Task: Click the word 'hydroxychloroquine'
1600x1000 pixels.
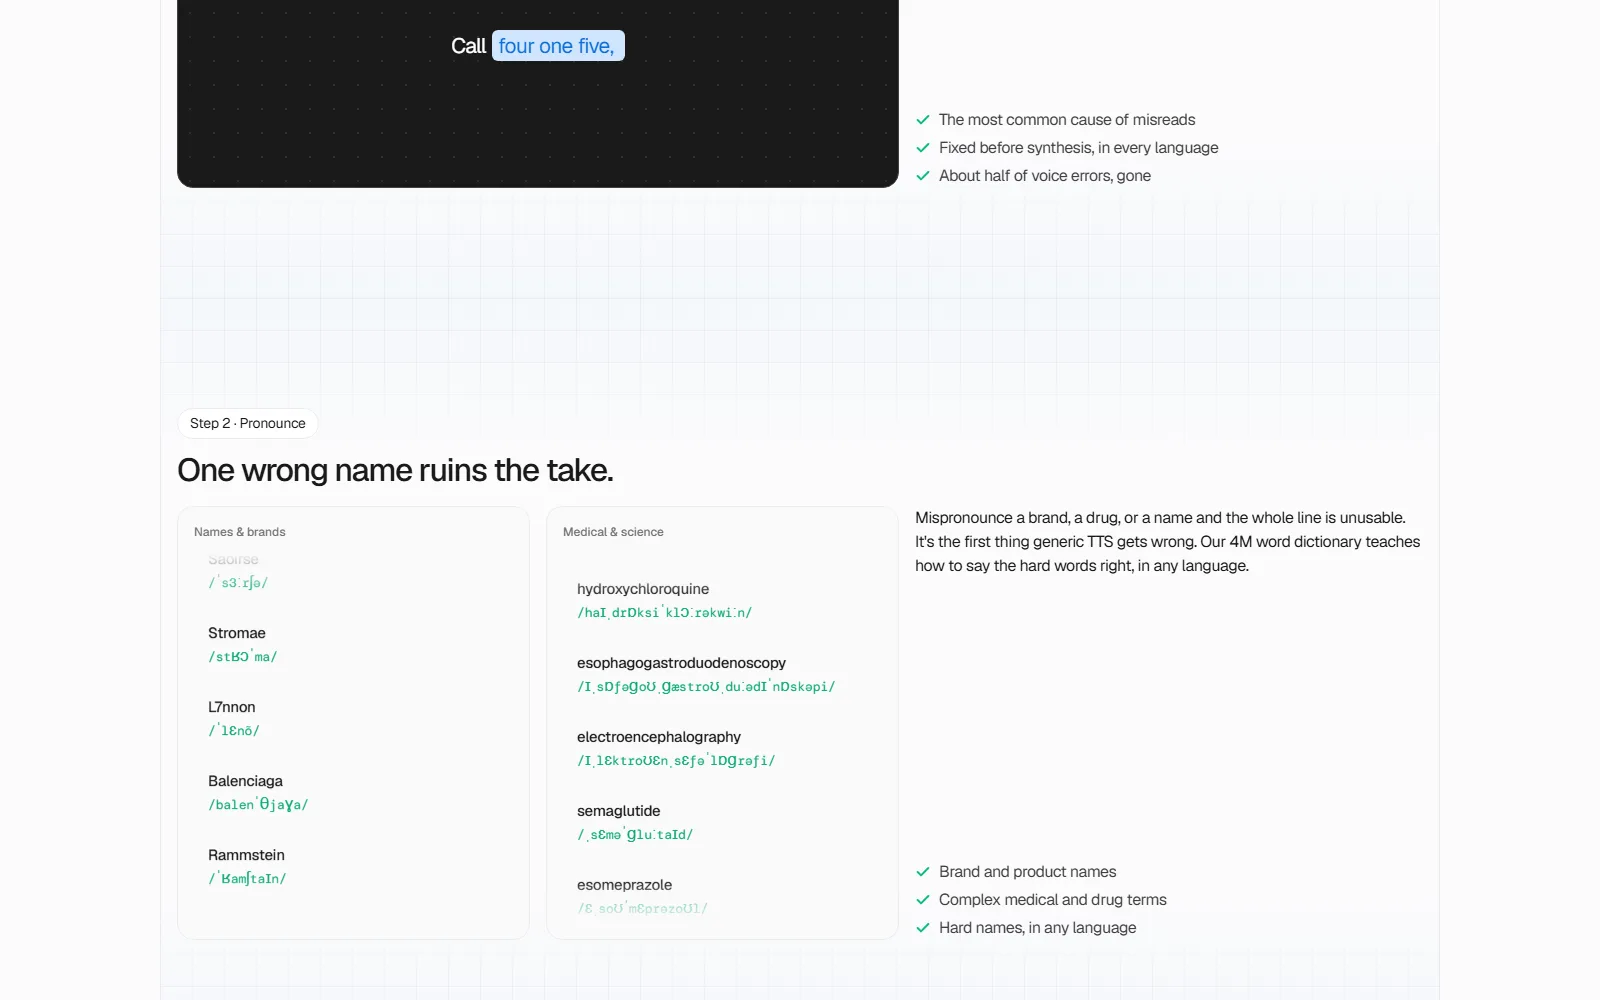Action: (x=643, y=589)
